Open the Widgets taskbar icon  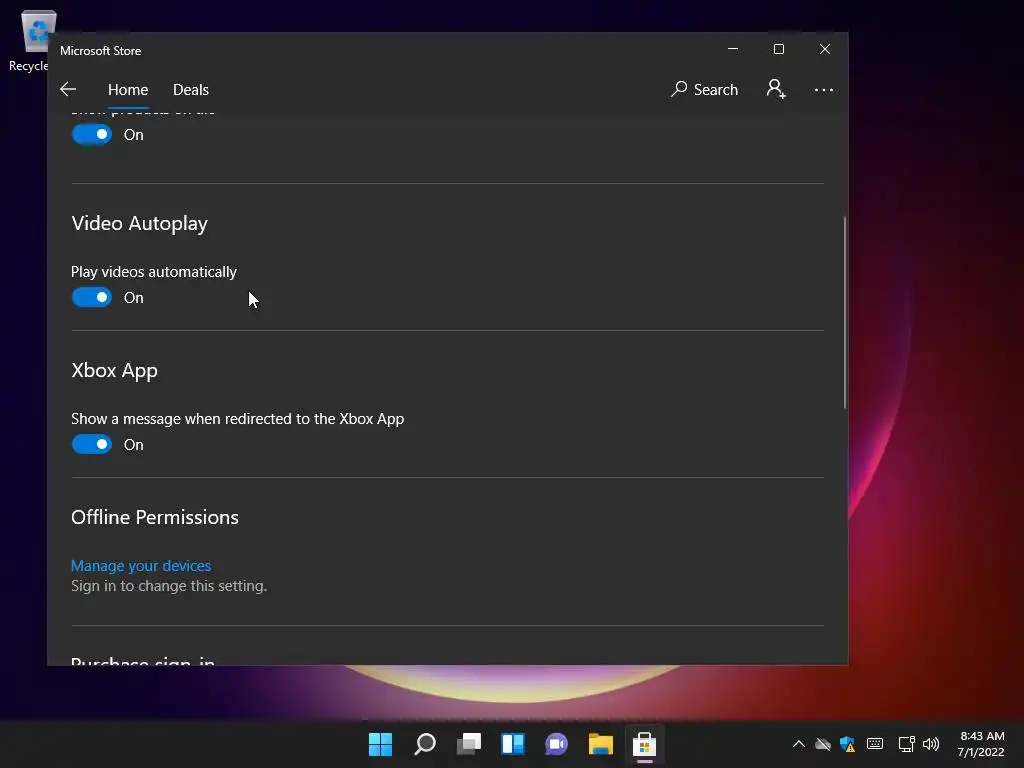click(513, 744)
